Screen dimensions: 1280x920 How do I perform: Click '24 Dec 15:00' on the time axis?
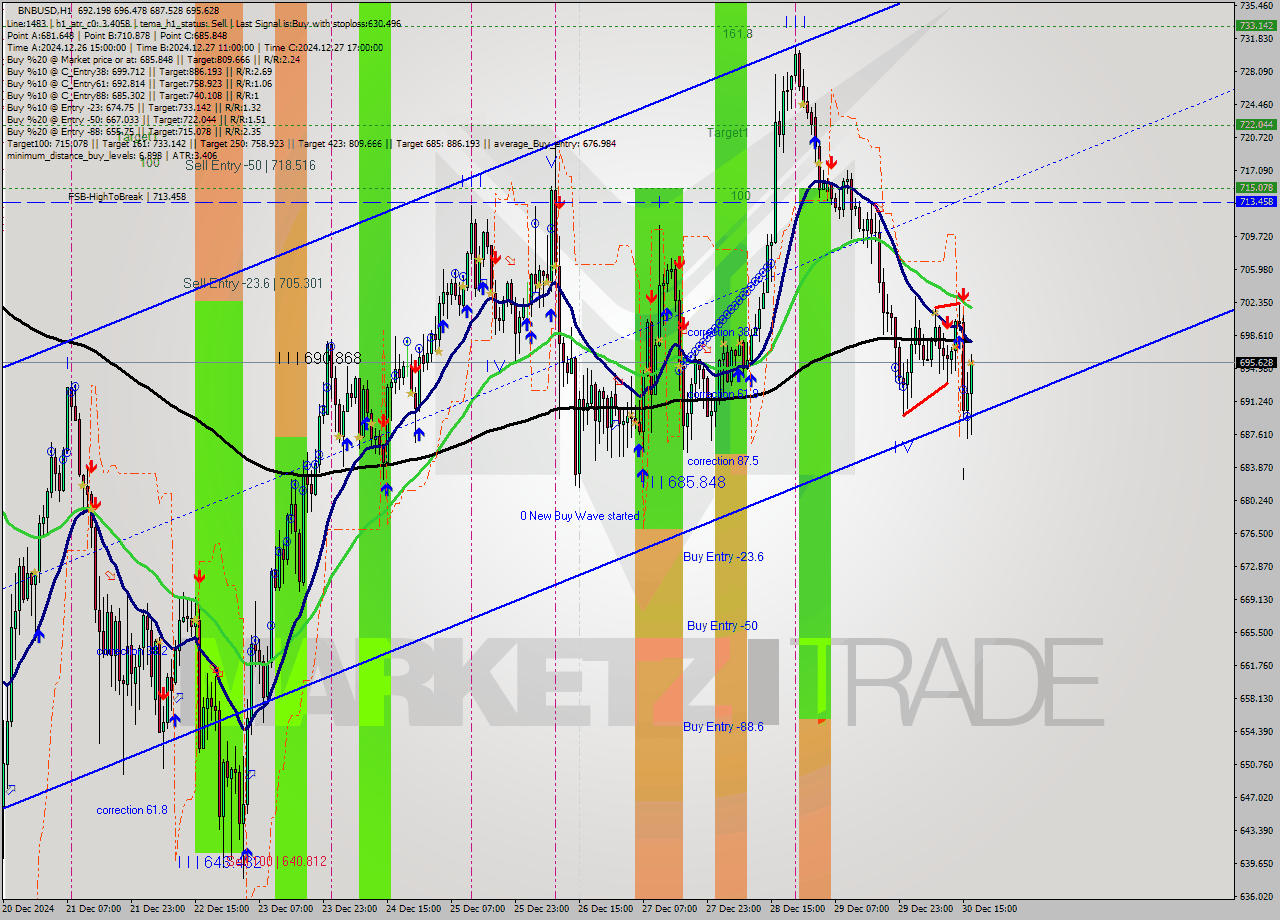413,909
